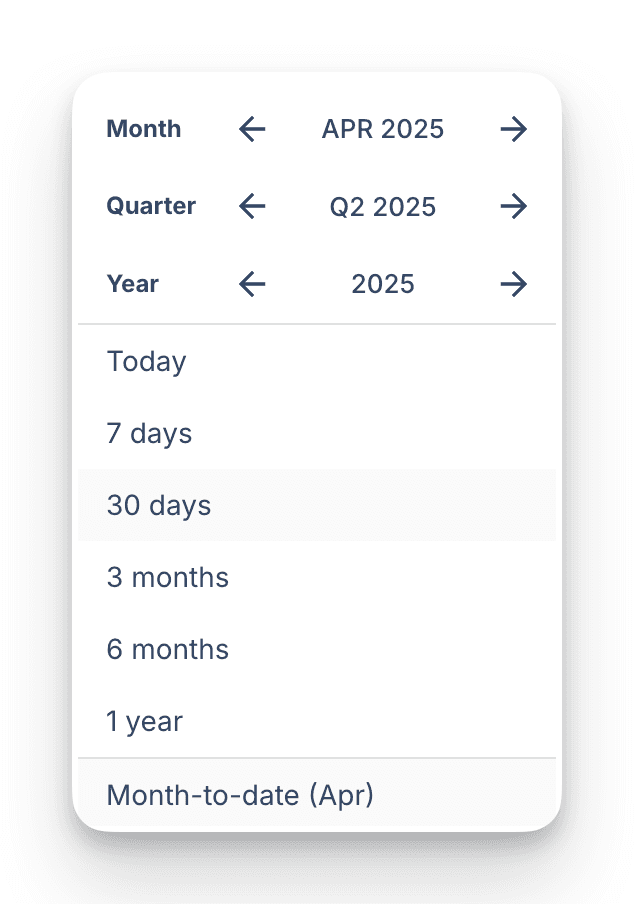The height and width of the screenshot is (904, 634).
Task: Advance to the next year after 2025
Action: click(513, 285)
